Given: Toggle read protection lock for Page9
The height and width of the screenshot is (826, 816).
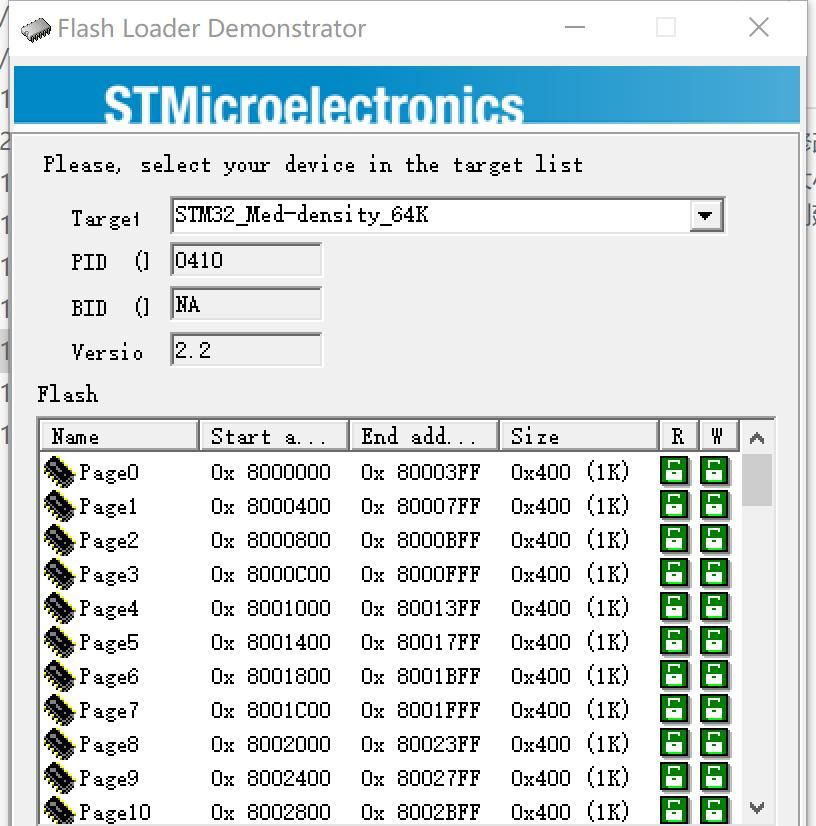Looking at the screenshot, I should pos(675,778).
